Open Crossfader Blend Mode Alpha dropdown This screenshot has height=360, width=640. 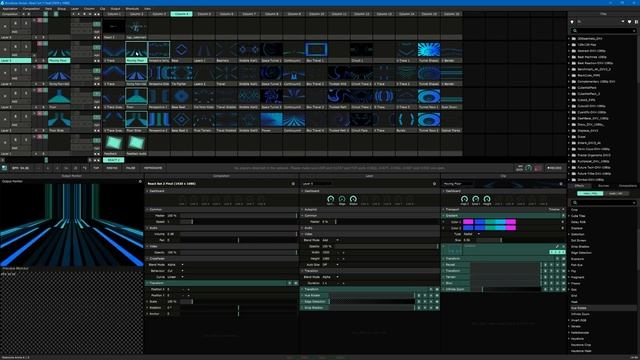pos(176,265)
